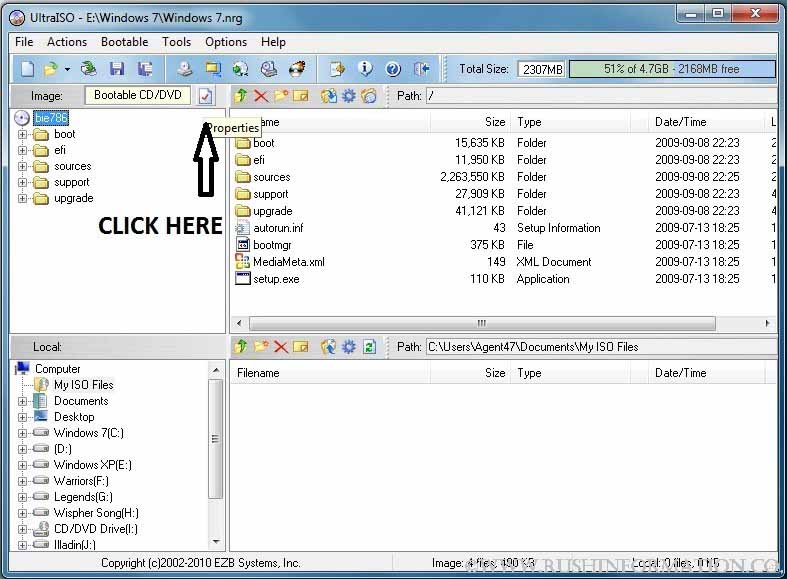This screenshot has width=787, height=579.
Task: Click the Open file folder icon
Action: click(50, 69)
